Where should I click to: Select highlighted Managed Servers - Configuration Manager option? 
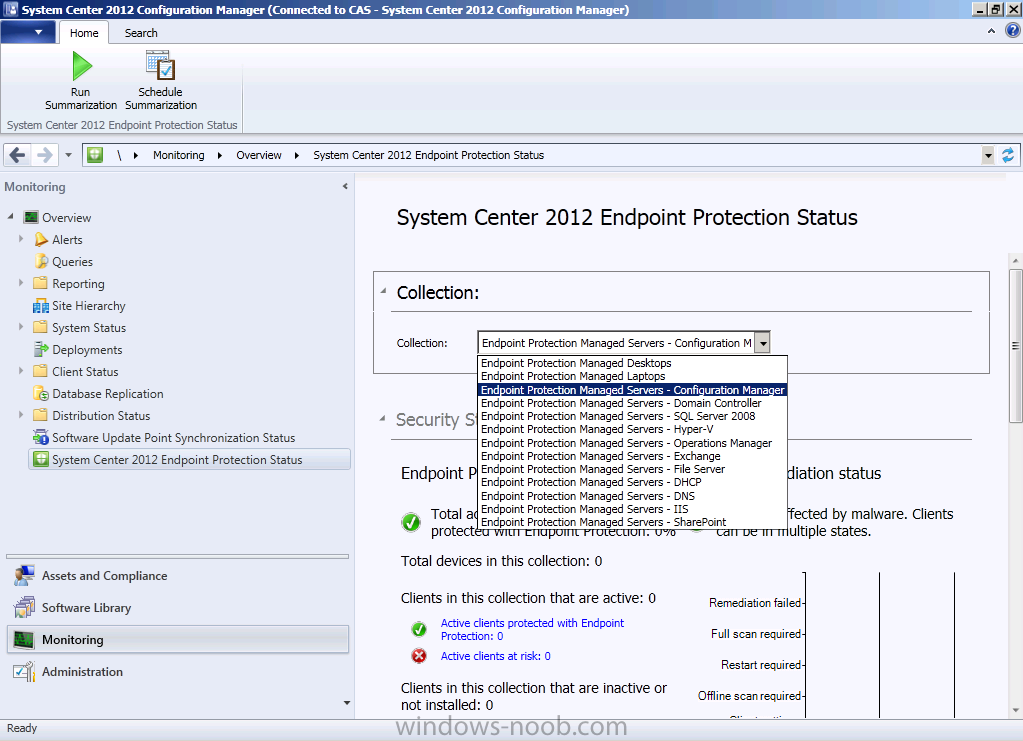click(632, 389)
